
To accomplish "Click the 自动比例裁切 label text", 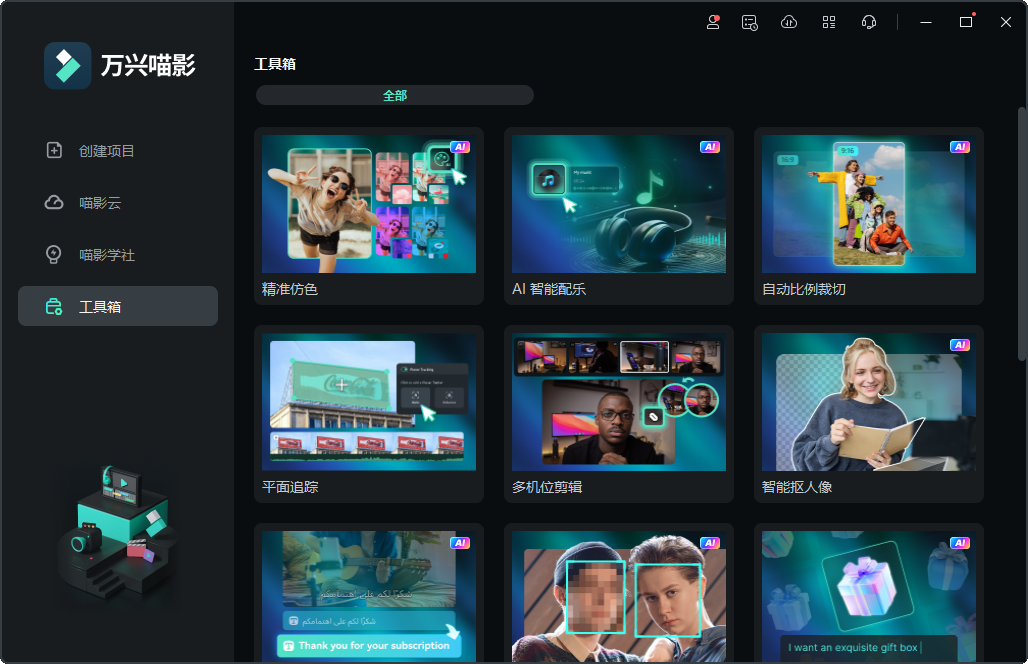I will pos(804,289).
